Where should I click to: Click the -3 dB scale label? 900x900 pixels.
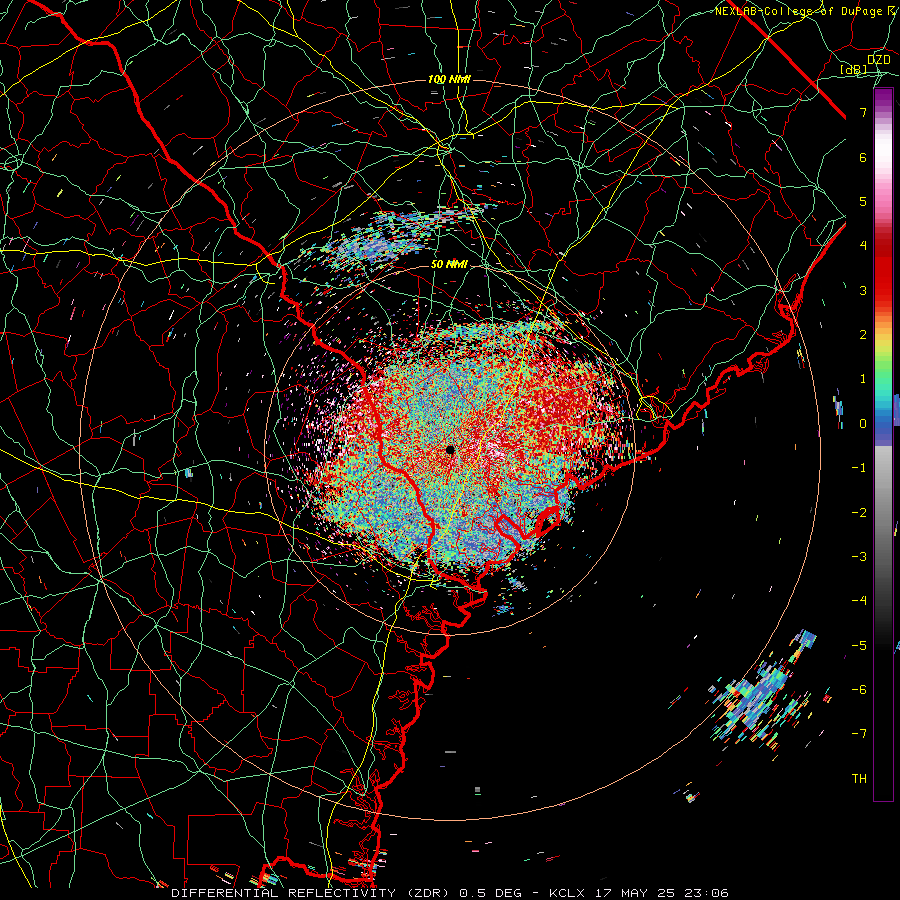coord(859,556)
